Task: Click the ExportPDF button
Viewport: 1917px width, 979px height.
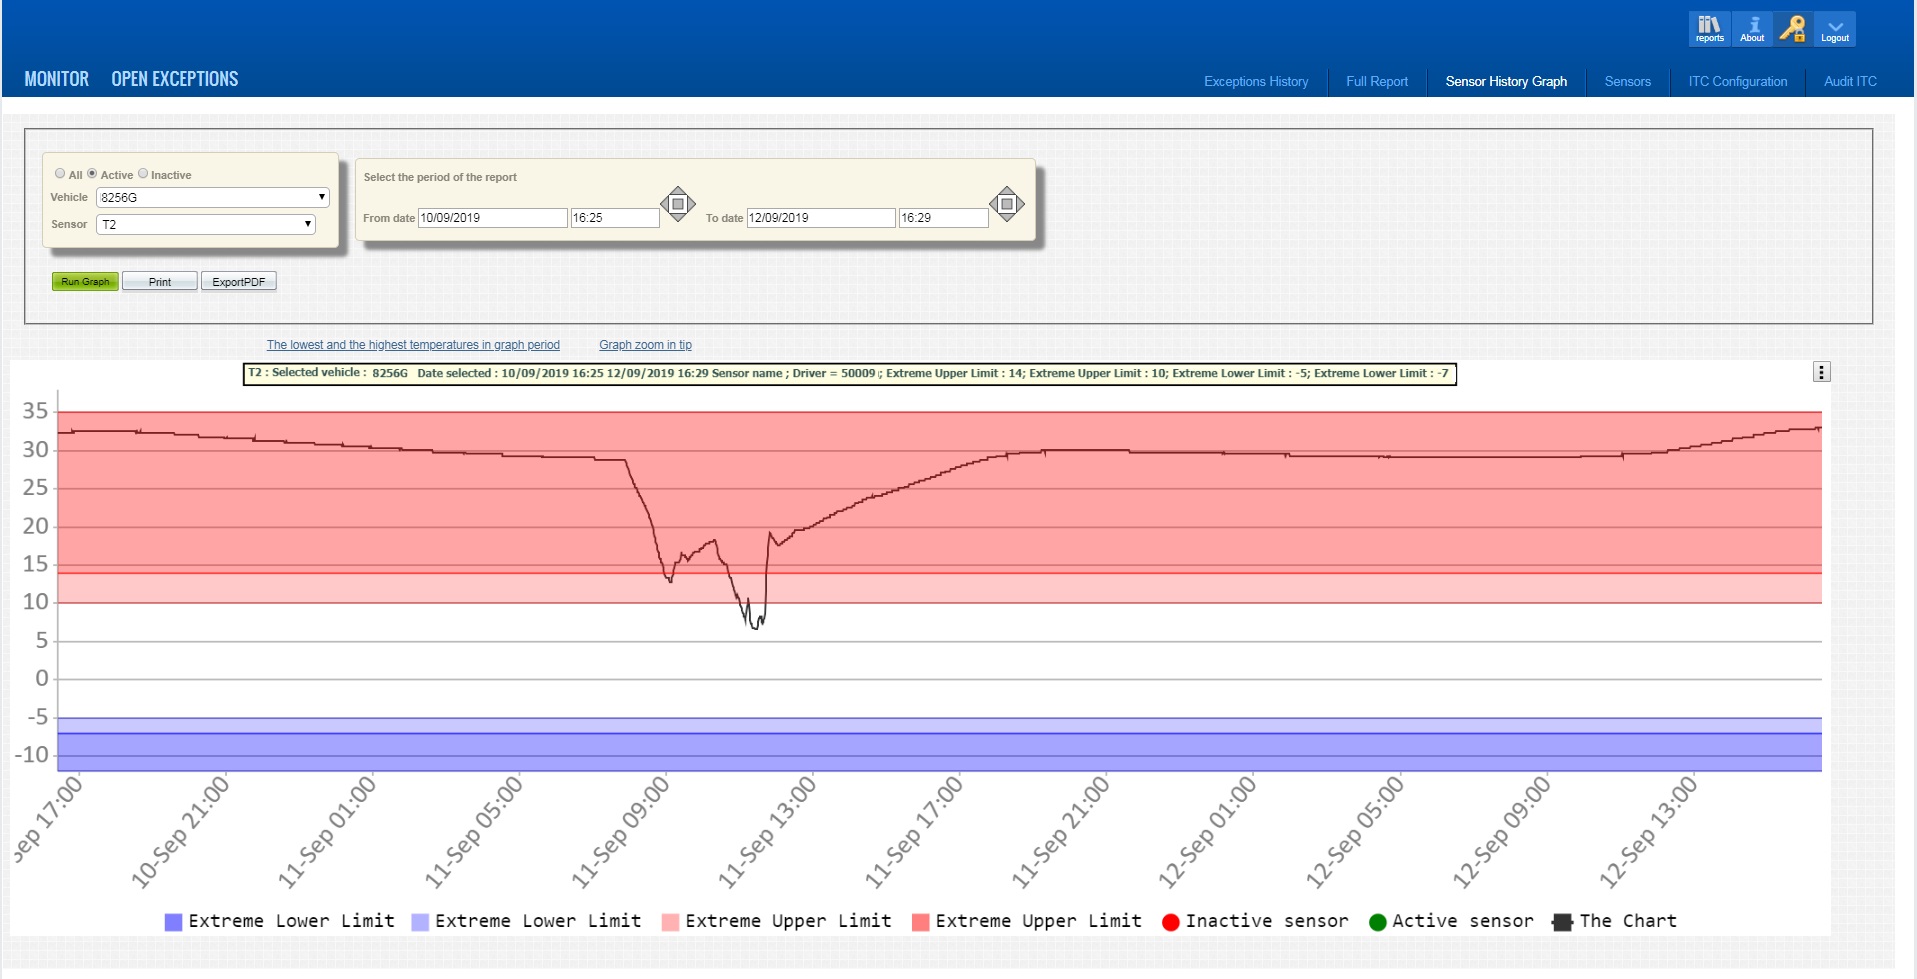Action: tap(239, 282)
